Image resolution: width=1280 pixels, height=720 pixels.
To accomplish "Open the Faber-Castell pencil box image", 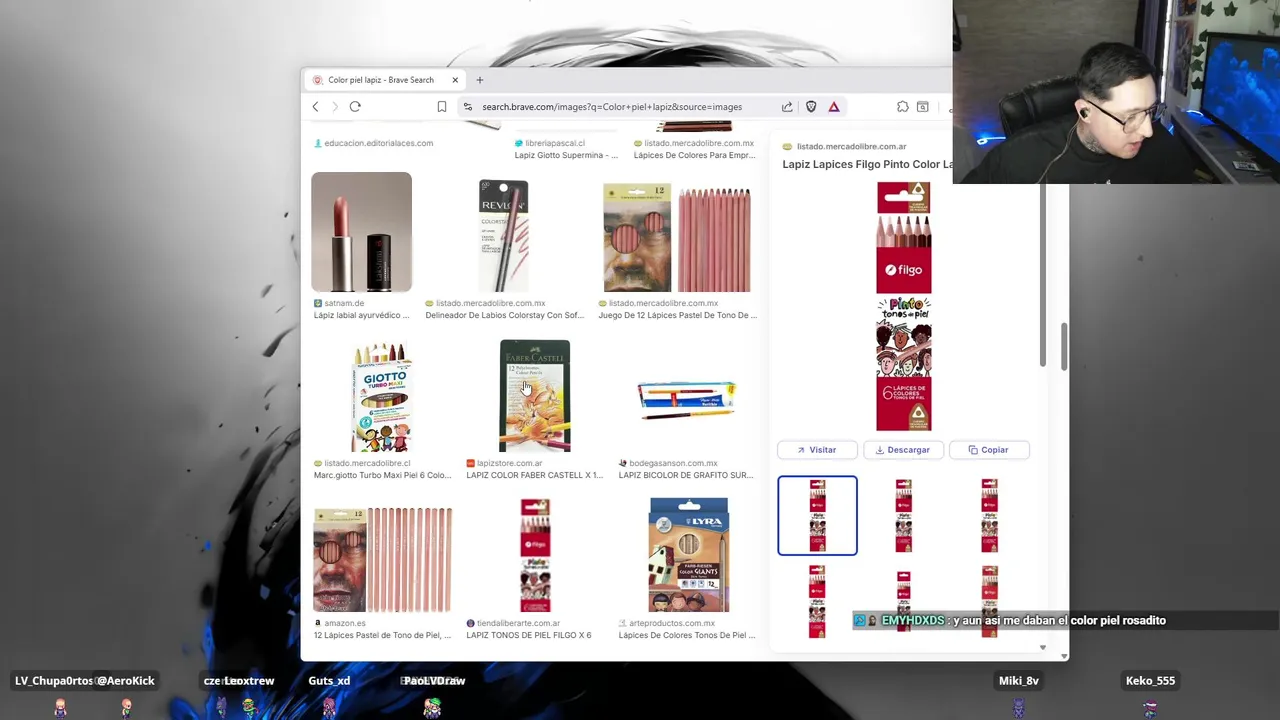I will tap(535, 396).
